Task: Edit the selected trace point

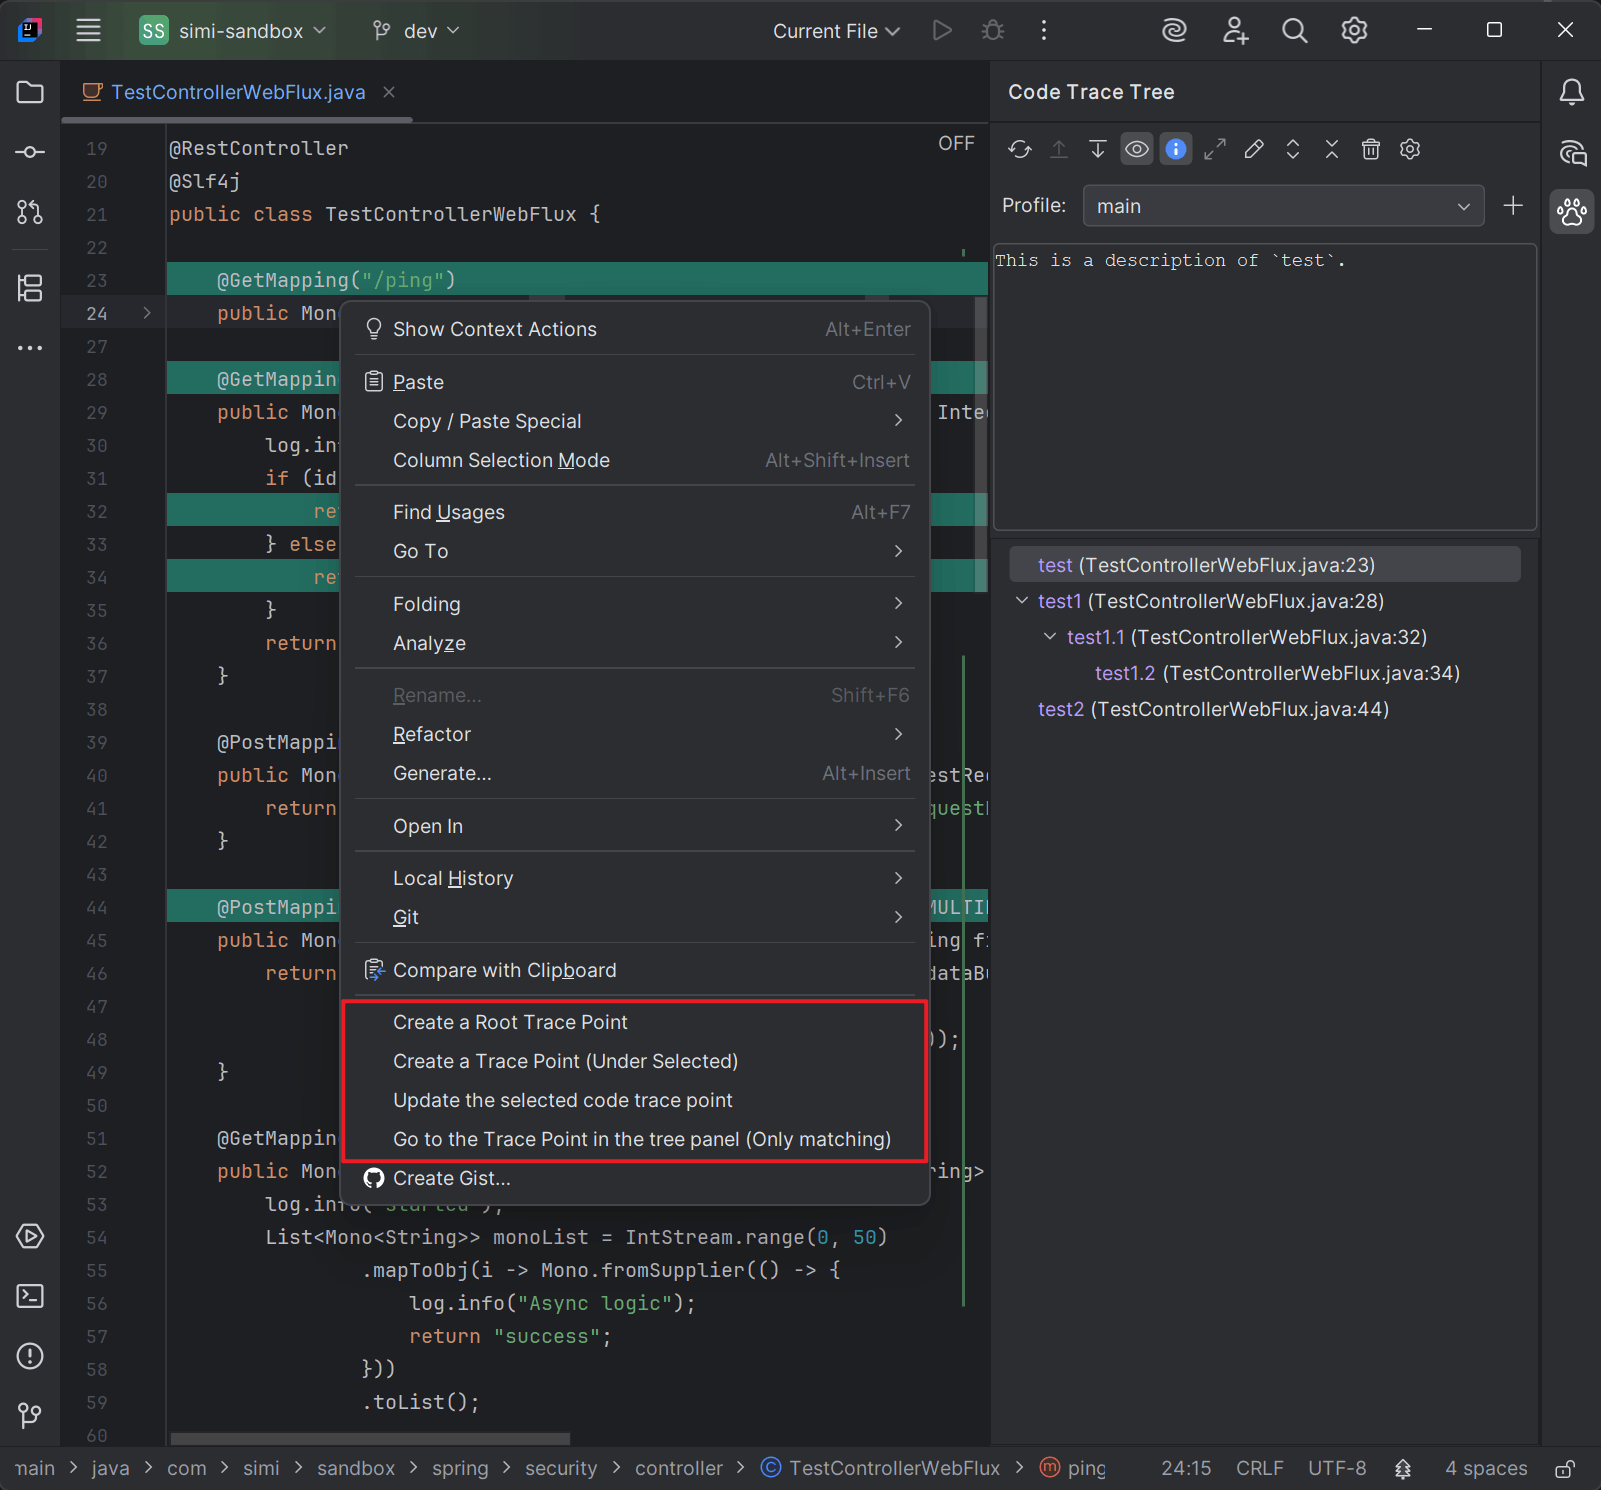Action: pos(1254,149)
